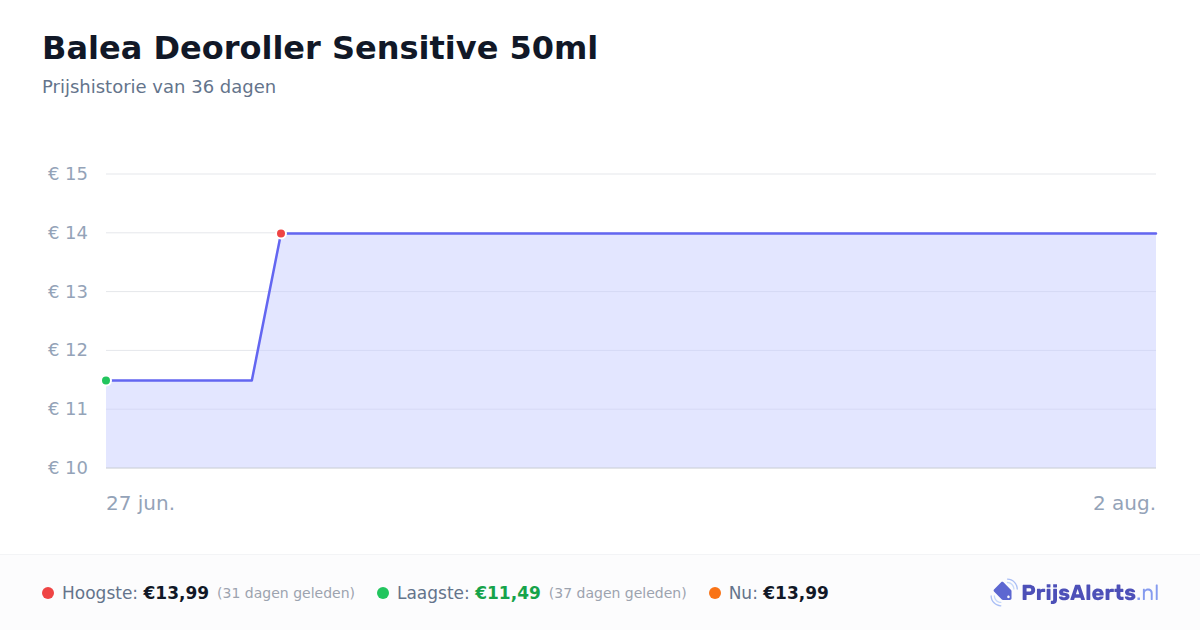
Task: Click the orange Nu legend dot
Action: 715,593
